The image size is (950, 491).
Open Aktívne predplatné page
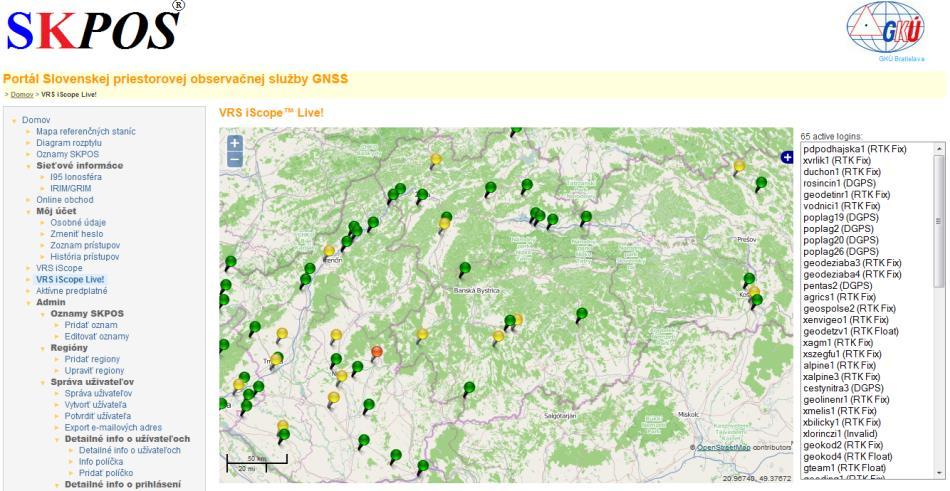click(71, 291)
